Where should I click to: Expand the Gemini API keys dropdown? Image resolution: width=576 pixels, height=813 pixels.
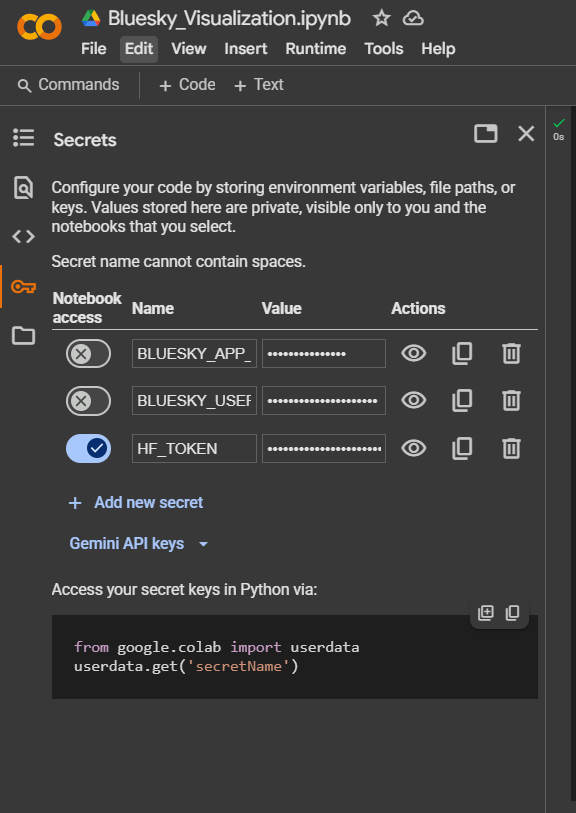coord(138,543)
